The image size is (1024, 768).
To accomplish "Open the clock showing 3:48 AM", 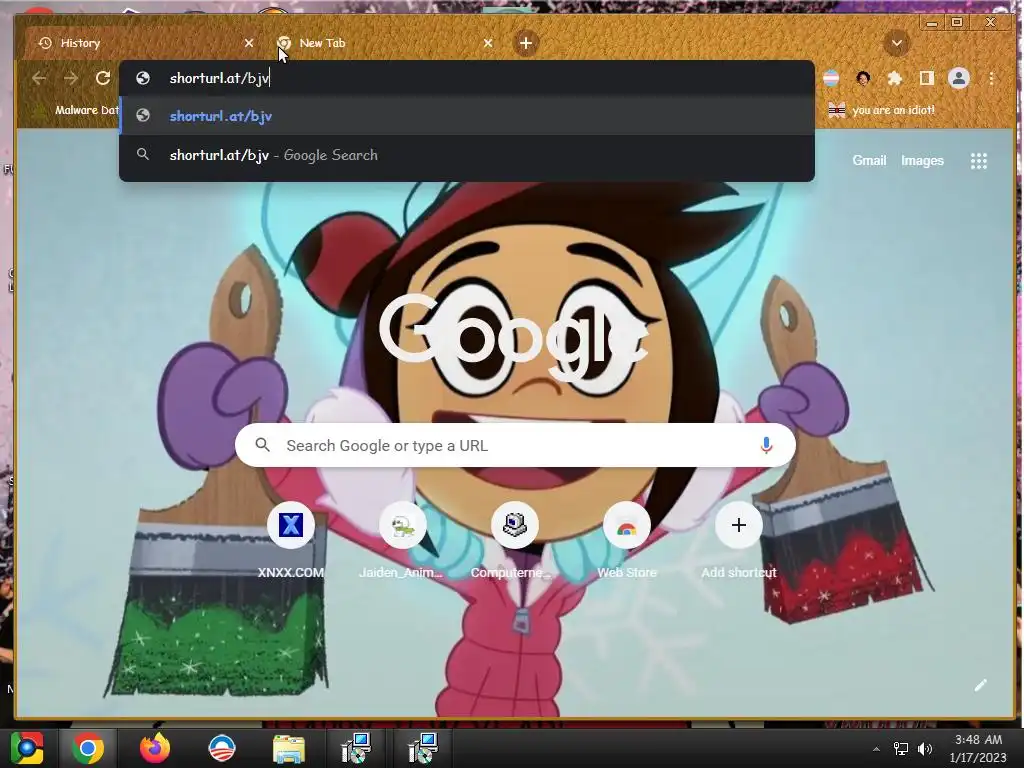I will [978, 748].
